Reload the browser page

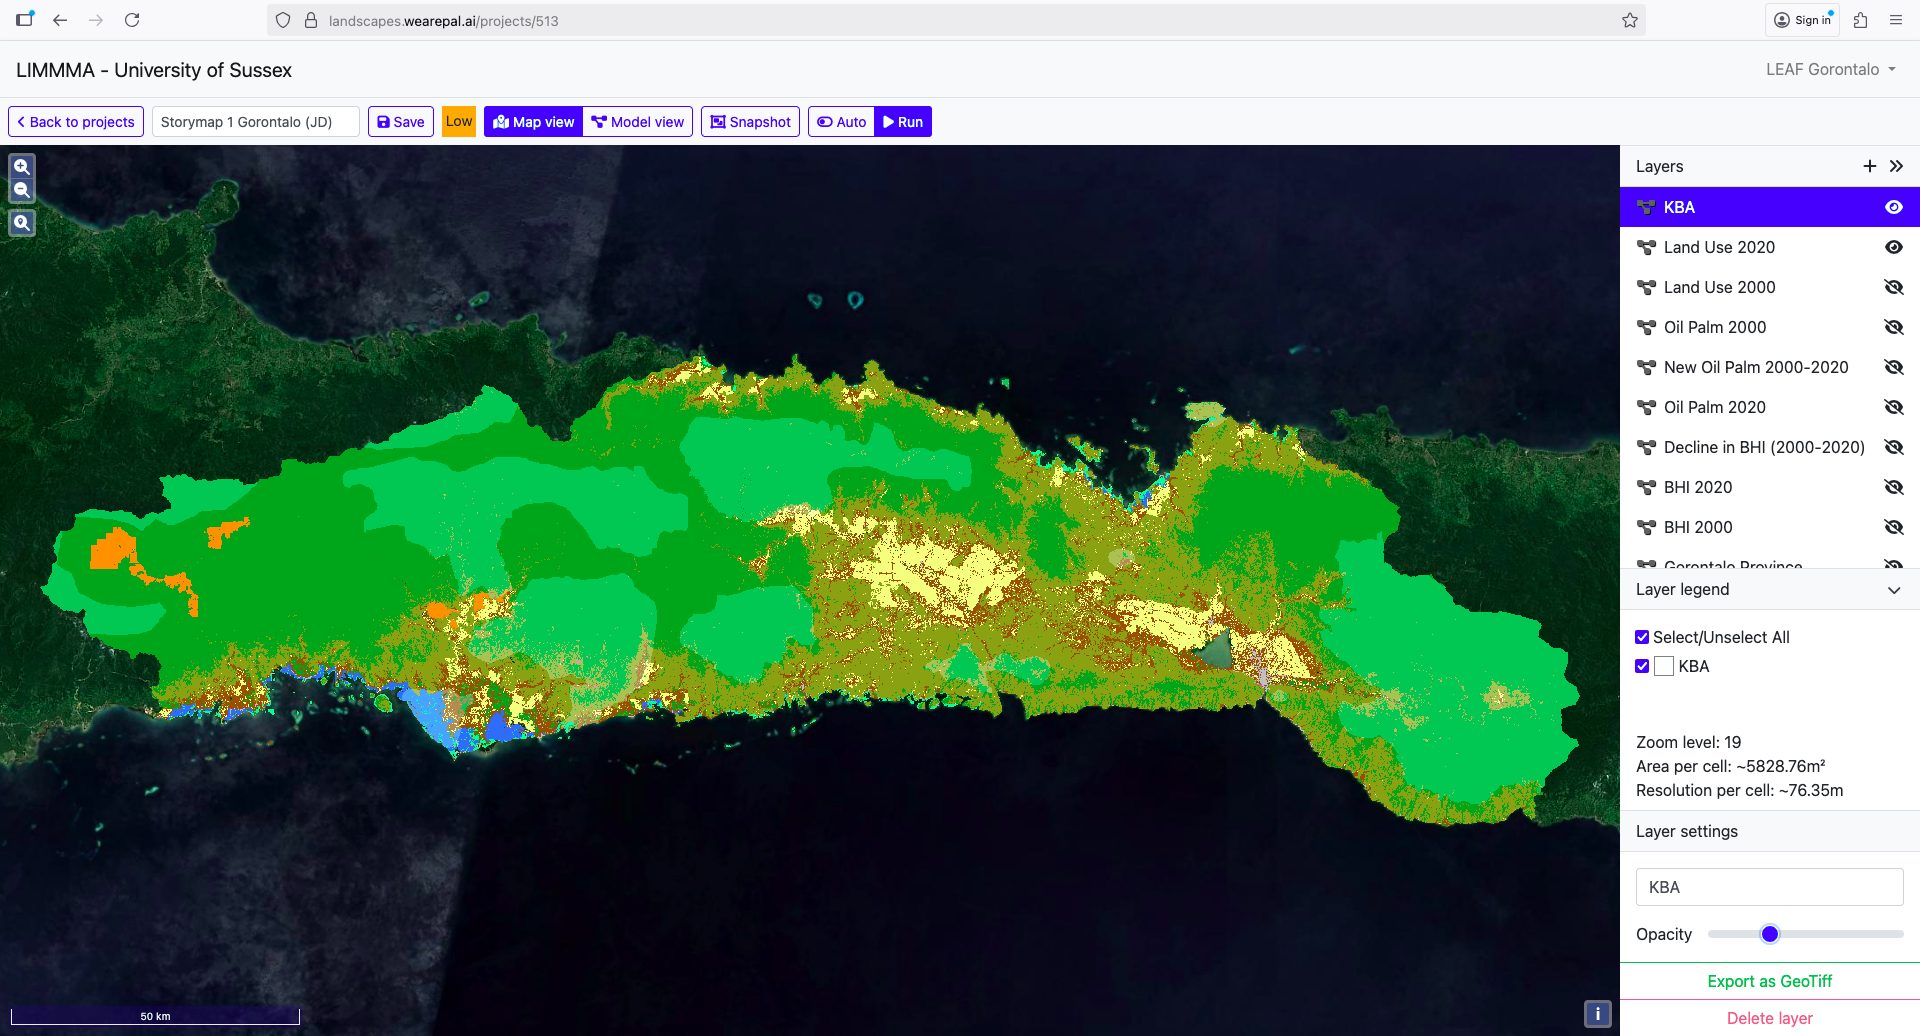click(x=132, y=20)
